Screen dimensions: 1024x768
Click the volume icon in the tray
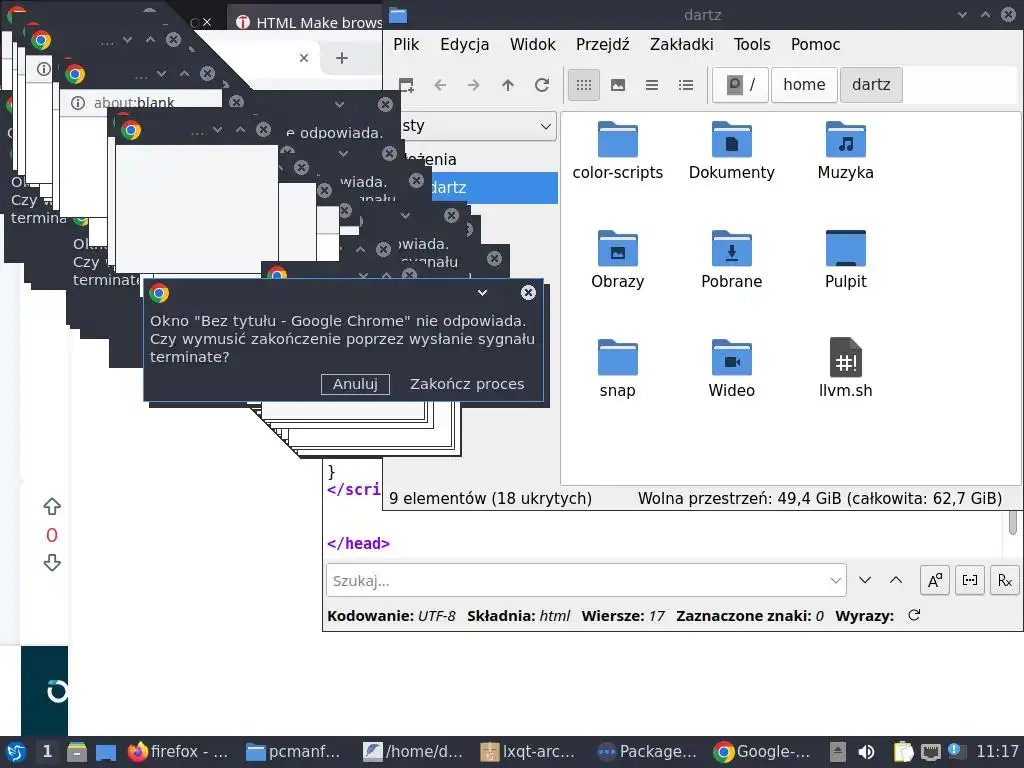867,752
